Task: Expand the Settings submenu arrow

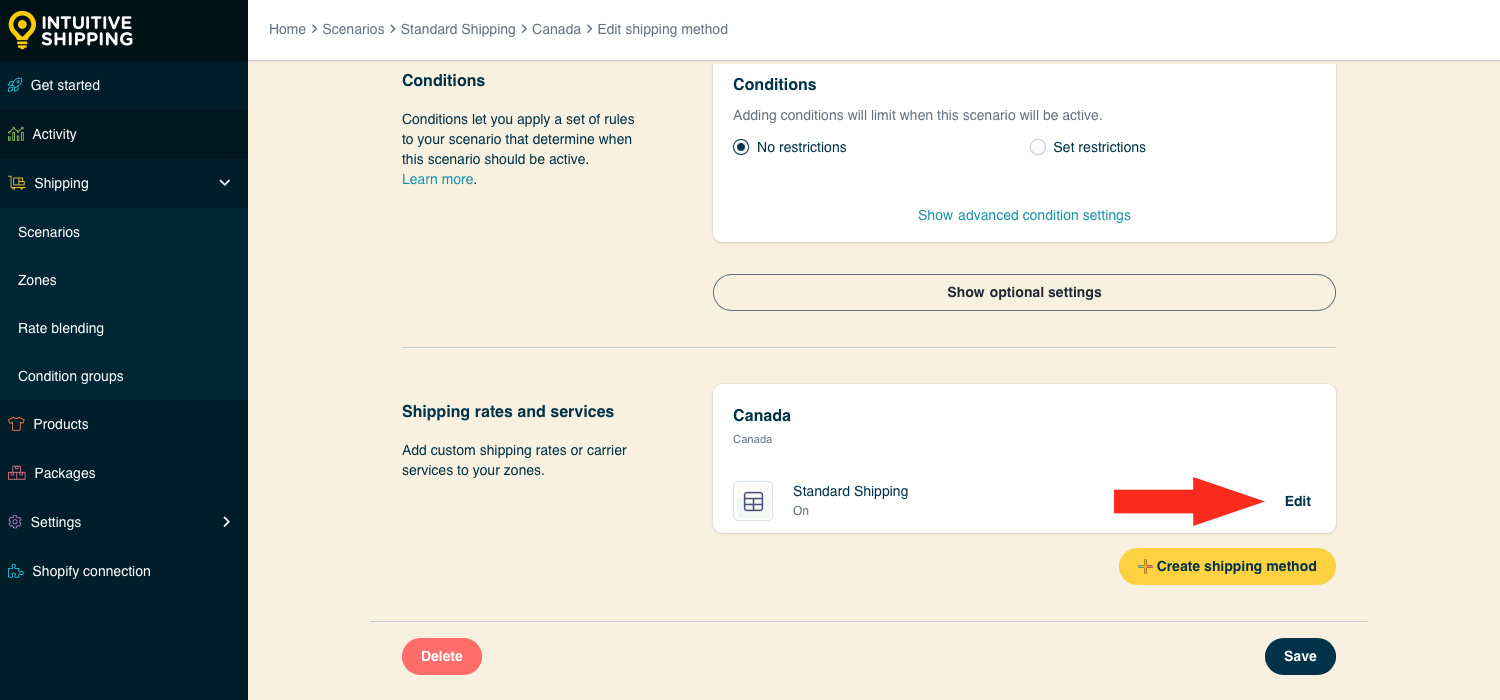Action: click(x=226, y=522)
